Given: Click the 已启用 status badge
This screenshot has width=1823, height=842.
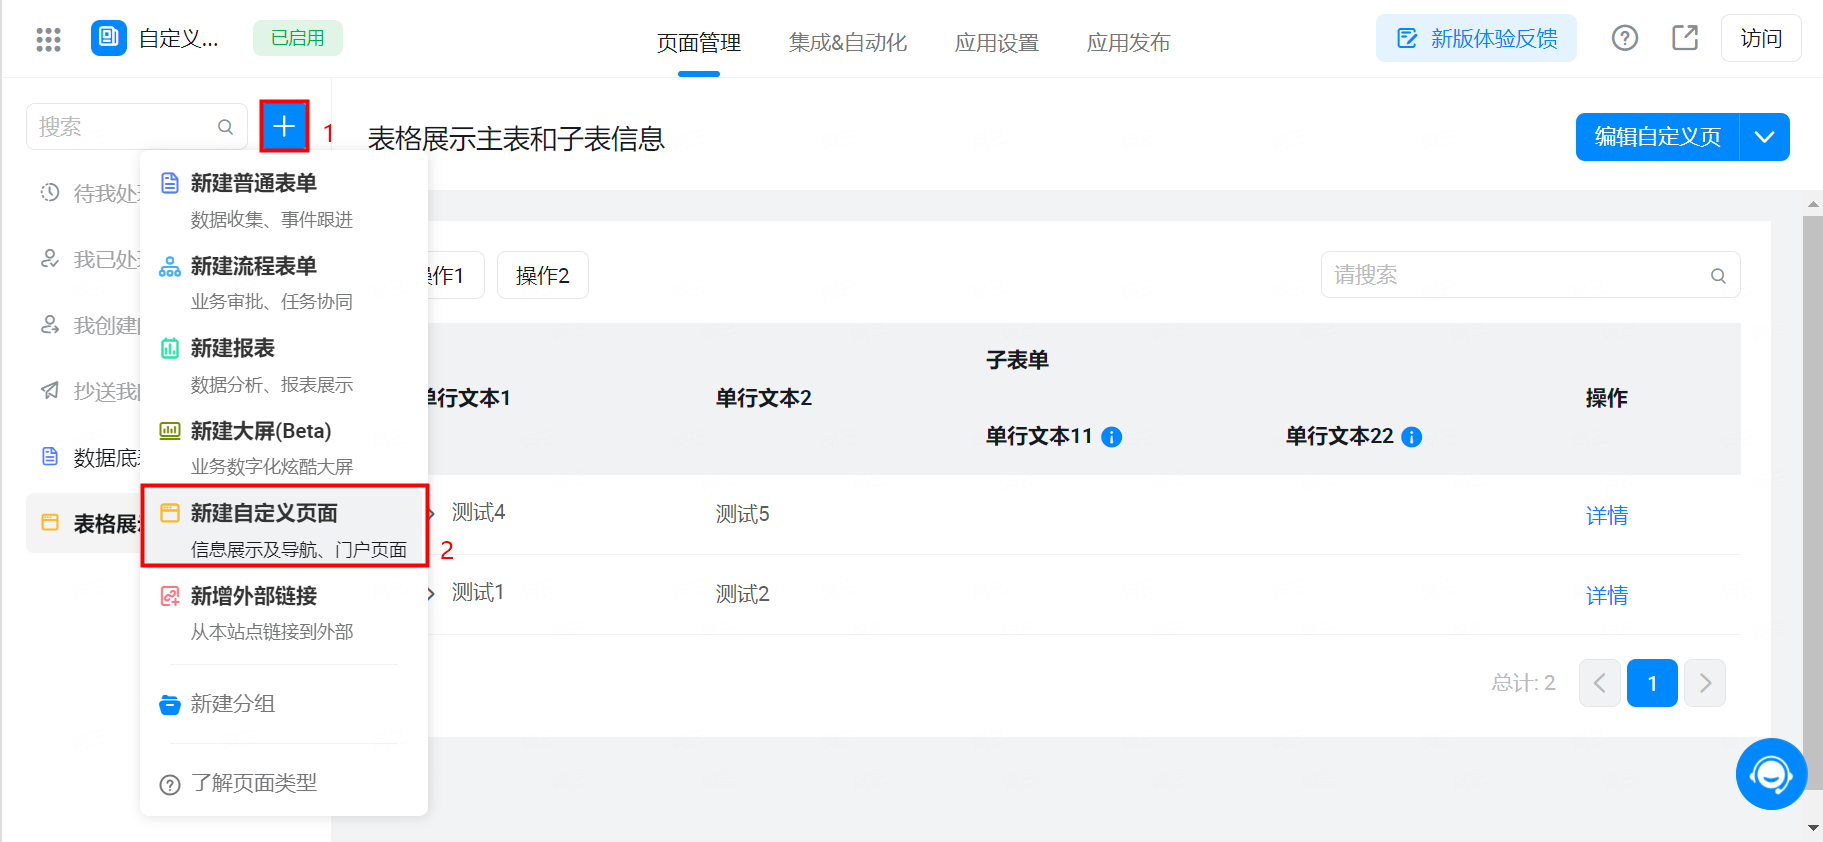Looking at the screenshot, I should tap(298, 38).
